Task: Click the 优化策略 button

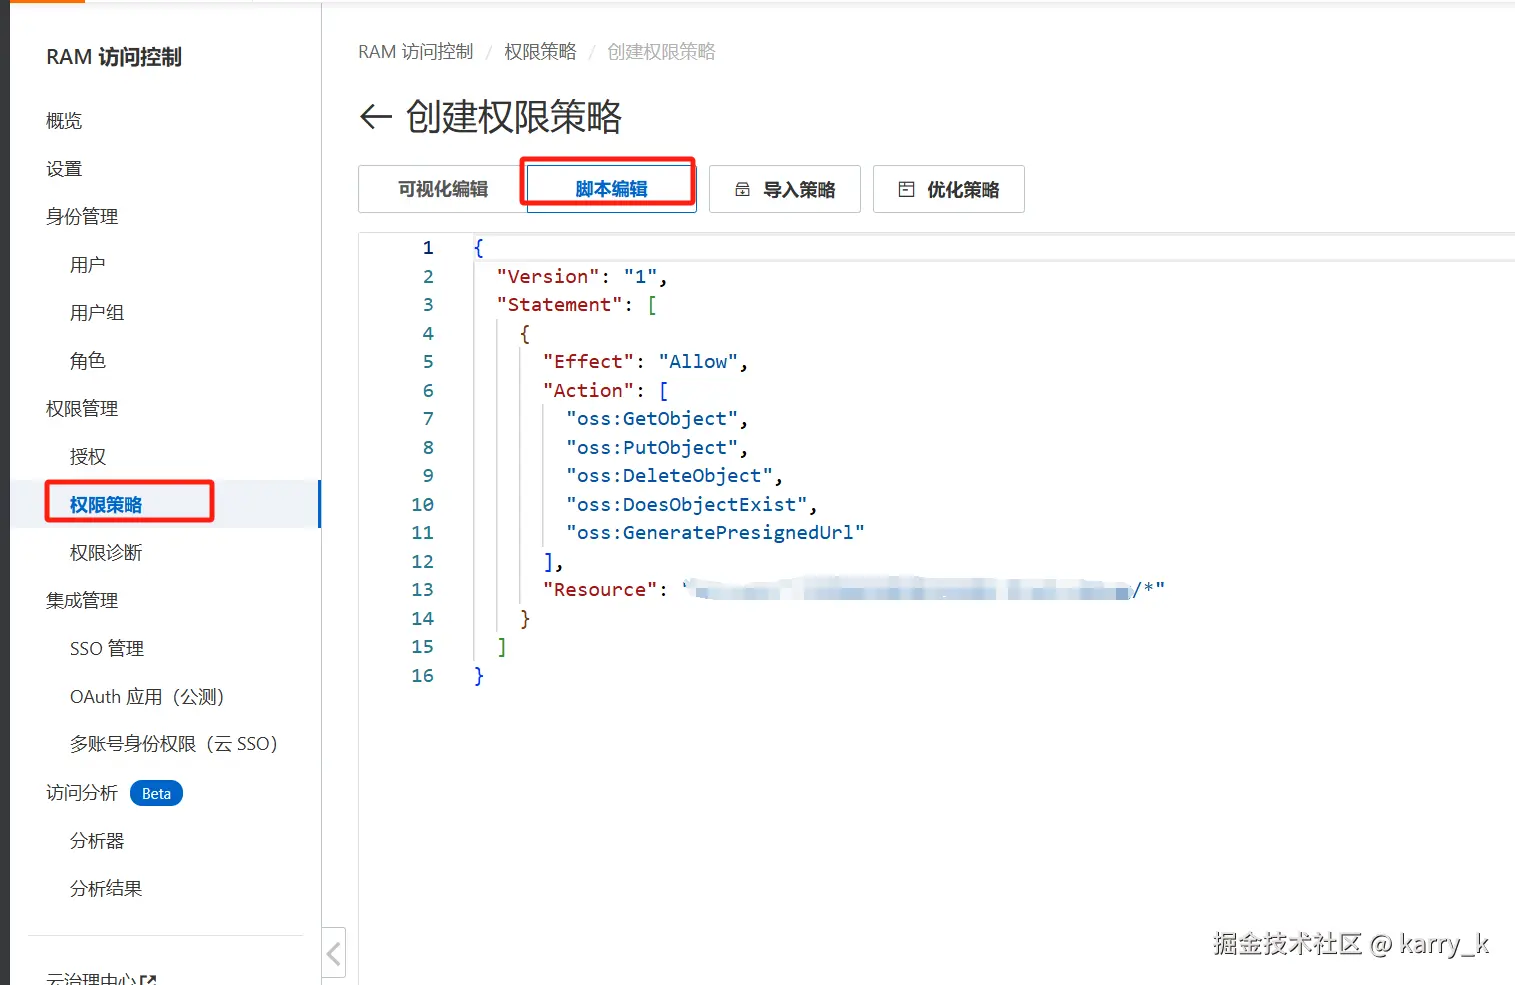Action: tap(949, 189)
